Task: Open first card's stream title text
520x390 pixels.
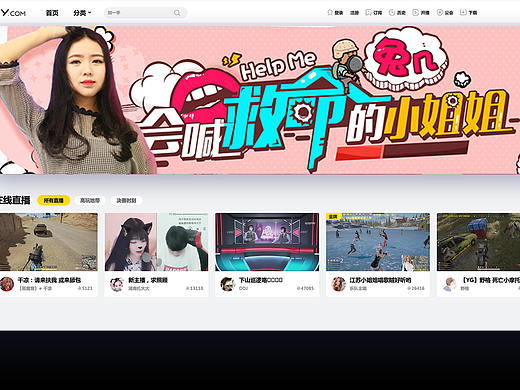Action: [49, 280]
